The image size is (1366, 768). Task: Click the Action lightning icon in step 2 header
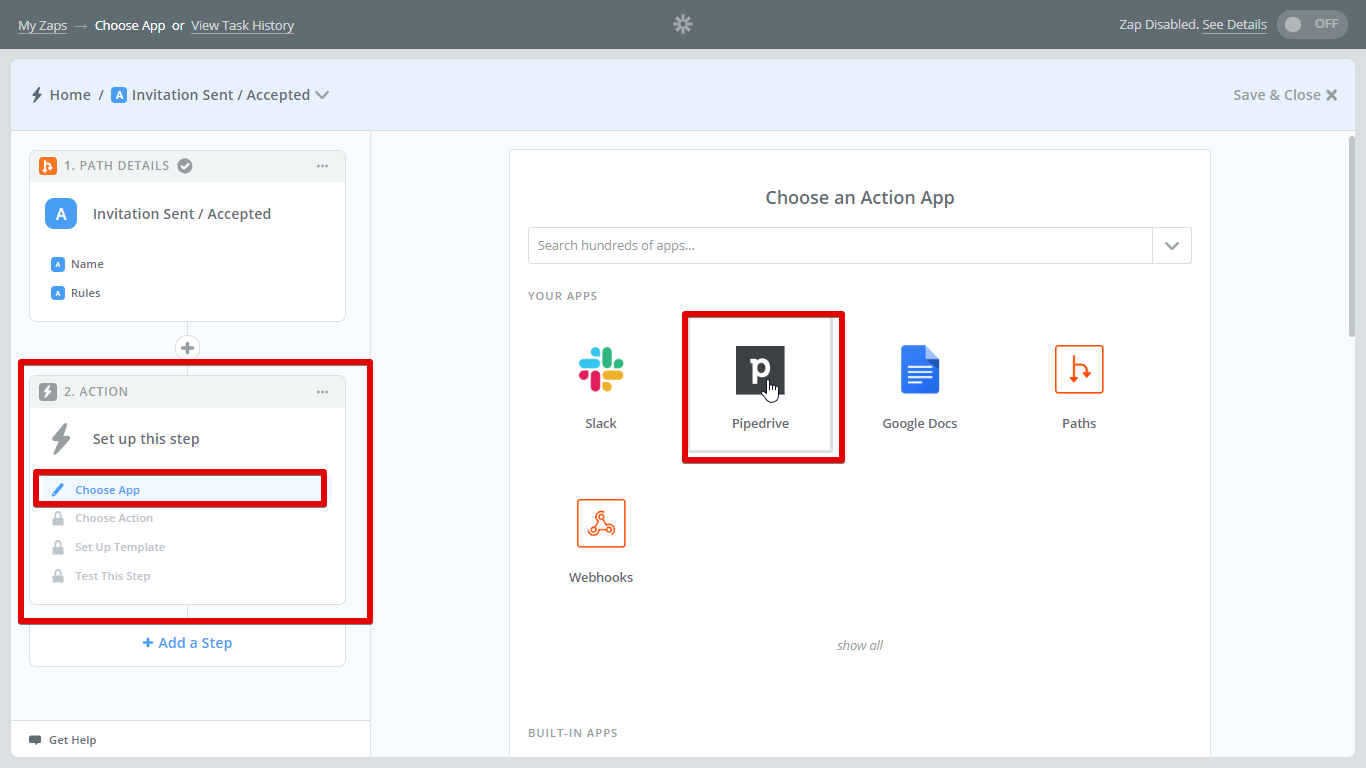[x=47, y=392]
